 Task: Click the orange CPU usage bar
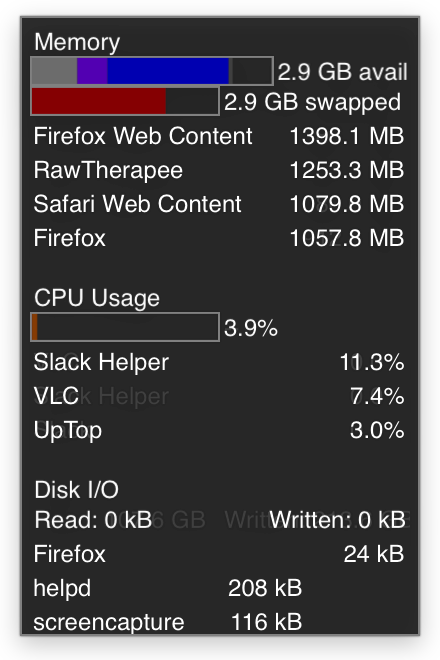click(x=35, y=327)
